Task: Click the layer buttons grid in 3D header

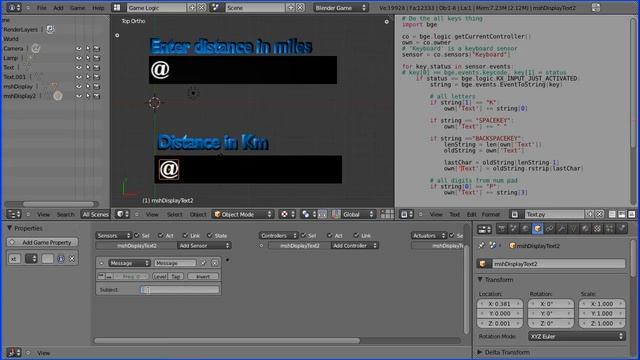Action: coord(387,214)
